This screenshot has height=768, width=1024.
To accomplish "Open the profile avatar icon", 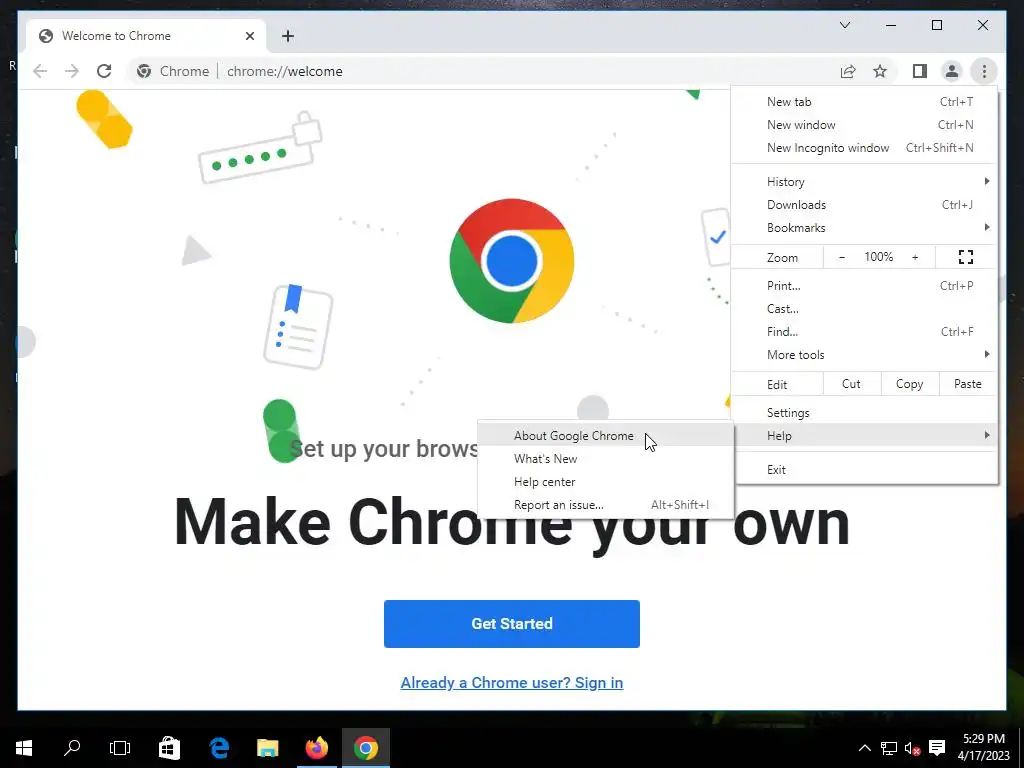I will point(952,71).
